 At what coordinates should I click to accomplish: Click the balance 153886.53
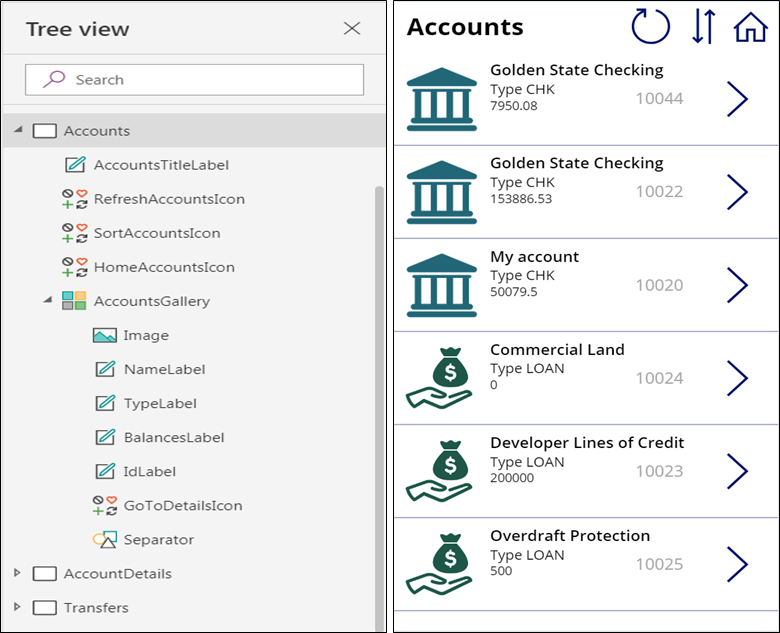(x=521, y=199)
